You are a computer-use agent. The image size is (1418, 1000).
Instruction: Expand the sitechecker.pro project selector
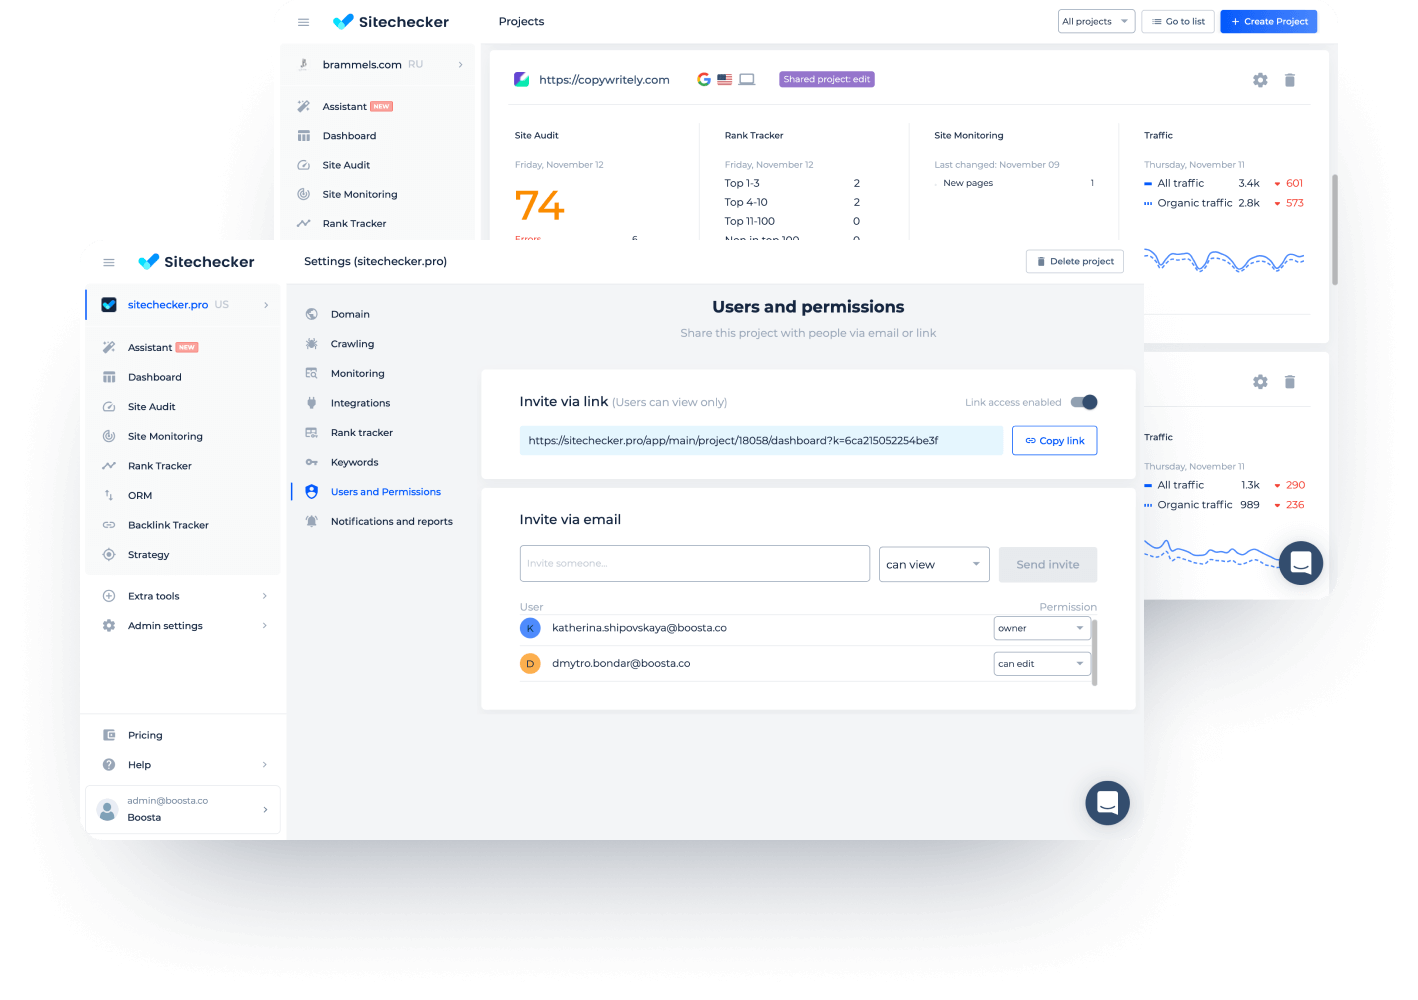click(x=266, y=305)
